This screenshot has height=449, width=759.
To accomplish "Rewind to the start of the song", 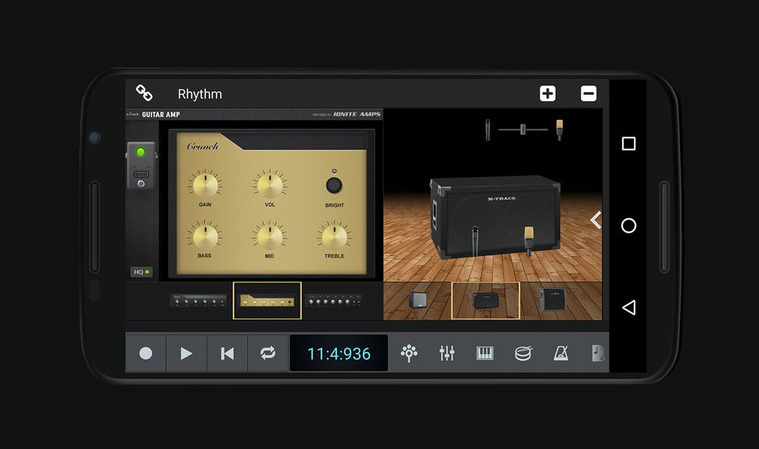I will 227,353.
